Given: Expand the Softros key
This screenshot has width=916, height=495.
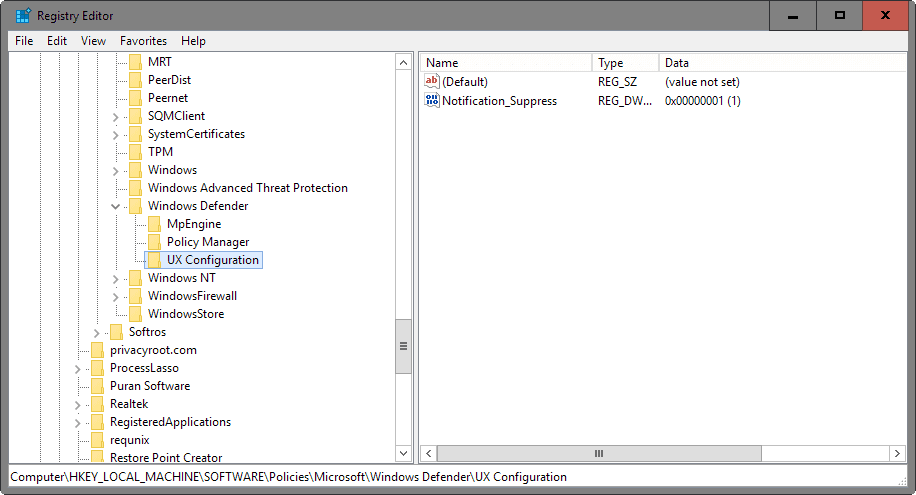Looking at the screenshot, I should [96, 333].
